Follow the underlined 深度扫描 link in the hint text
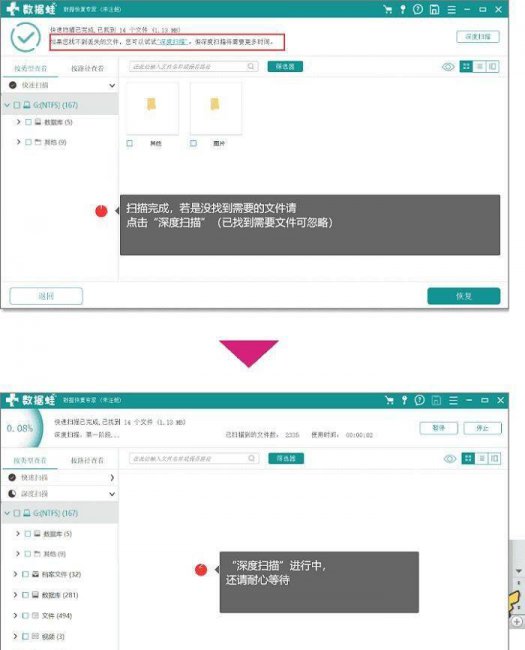The width and height of the screenshot is (525, 650). [x=173, y=42]
